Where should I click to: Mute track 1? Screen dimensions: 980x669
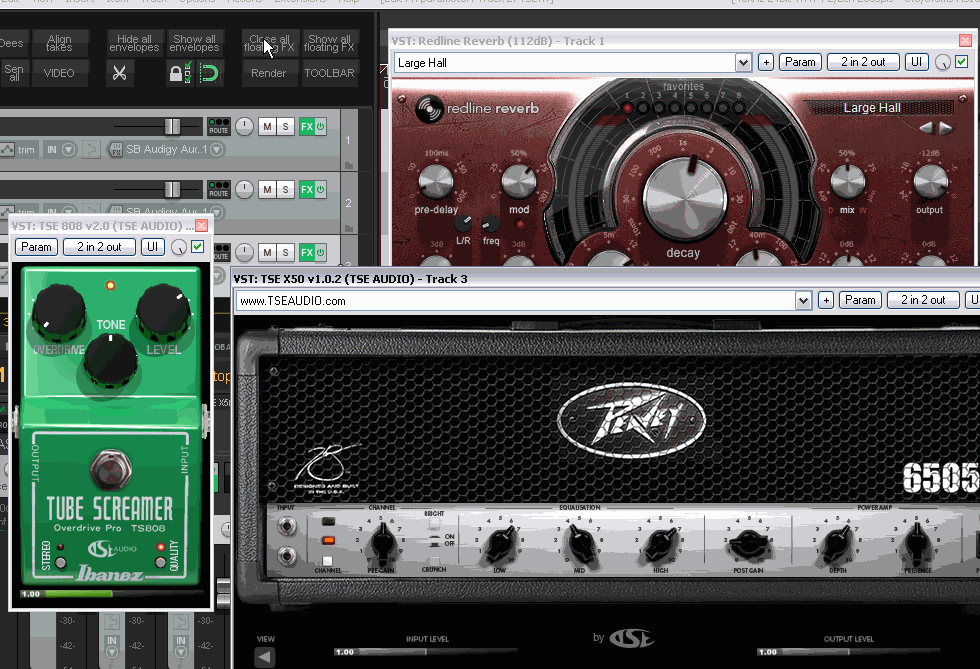tap(268, 126)
